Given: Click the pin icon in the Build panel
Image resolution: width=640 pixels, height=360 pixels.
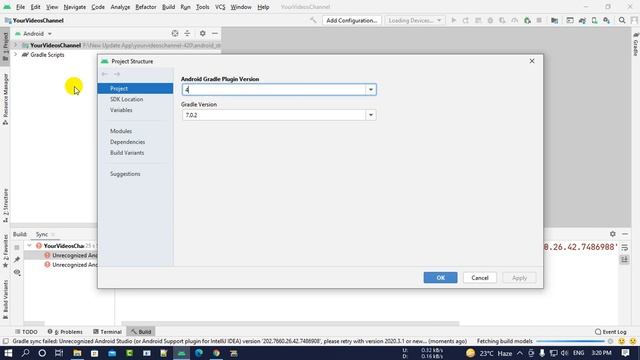Looking at the screenshot, I should coord(17,260).
